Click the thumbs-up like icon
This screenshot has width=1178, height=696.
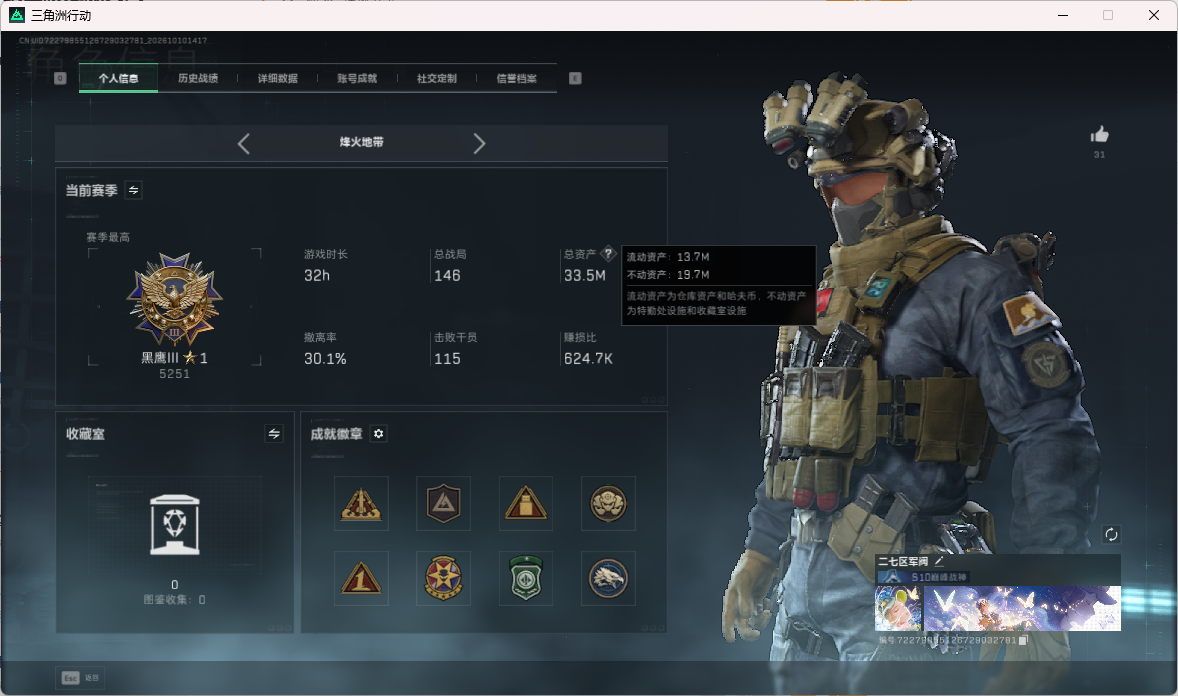point(1100,135)
